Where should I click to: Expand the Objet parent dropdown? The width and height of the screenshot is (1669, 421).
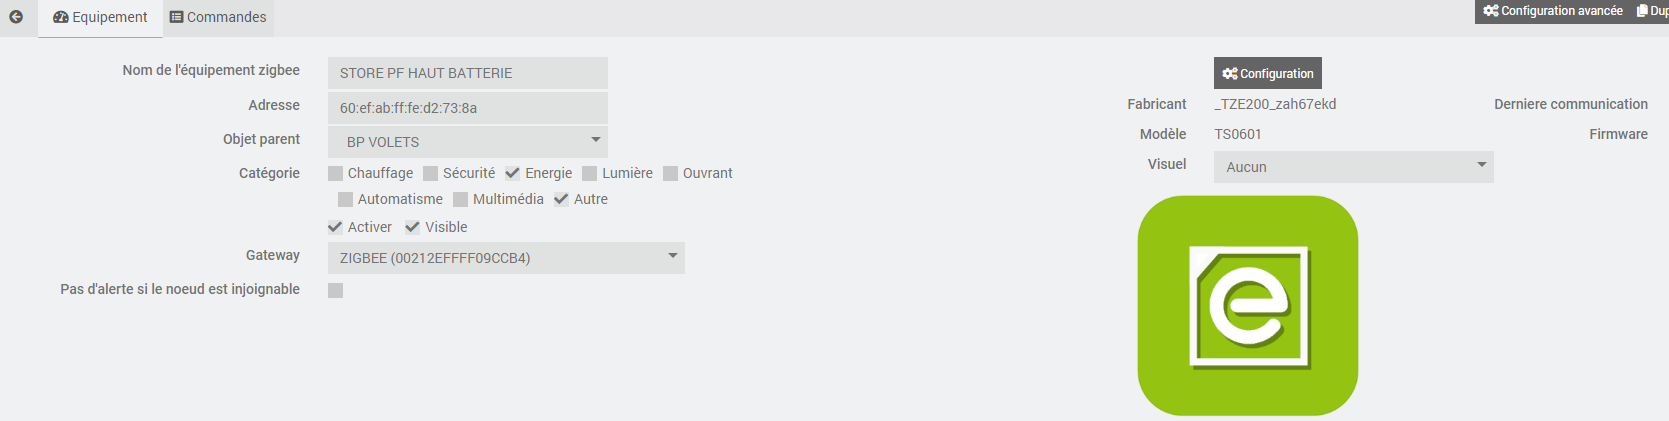pos(468,141)
